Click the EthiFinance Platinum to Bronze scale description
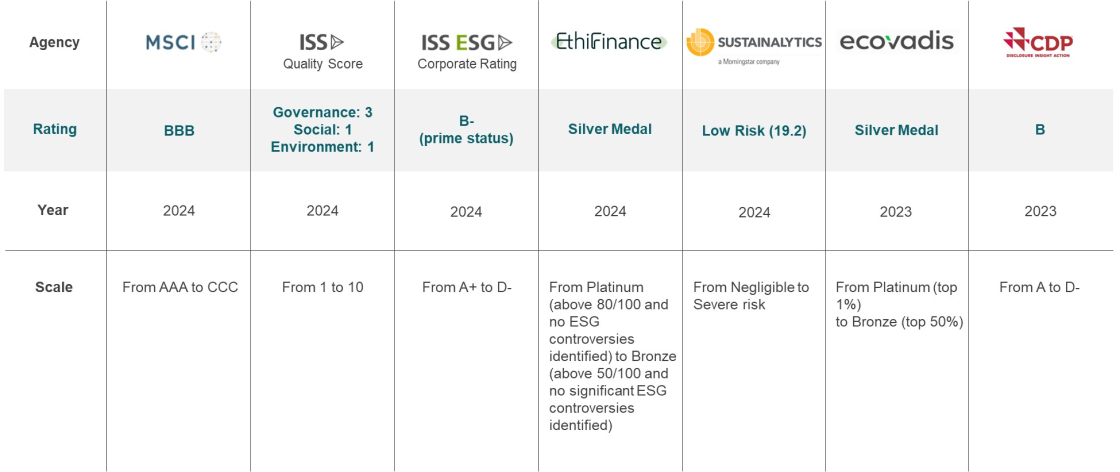The image size is (1120, 472). click(x=612, y=356)
